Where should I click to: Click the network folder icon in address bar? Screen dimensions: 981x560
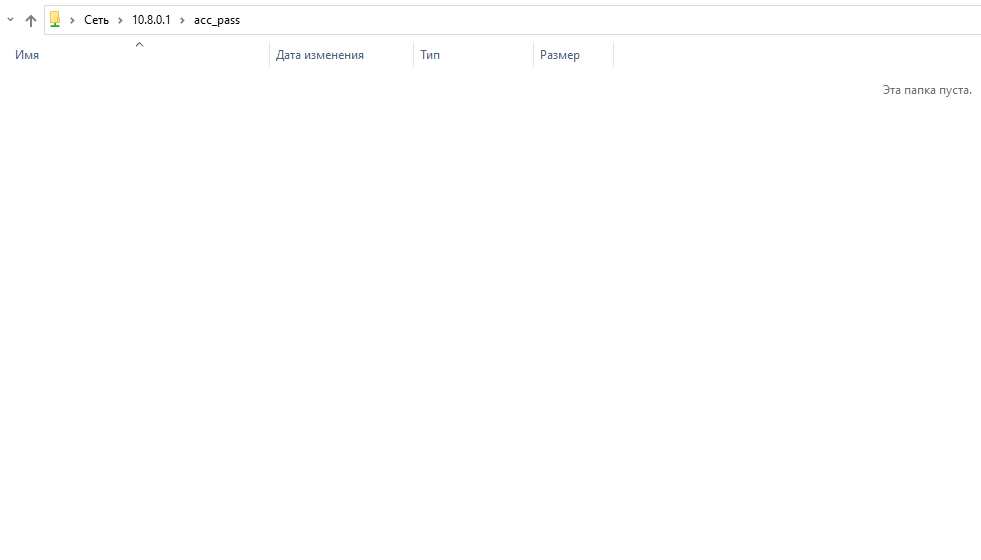tap(55, 20)
